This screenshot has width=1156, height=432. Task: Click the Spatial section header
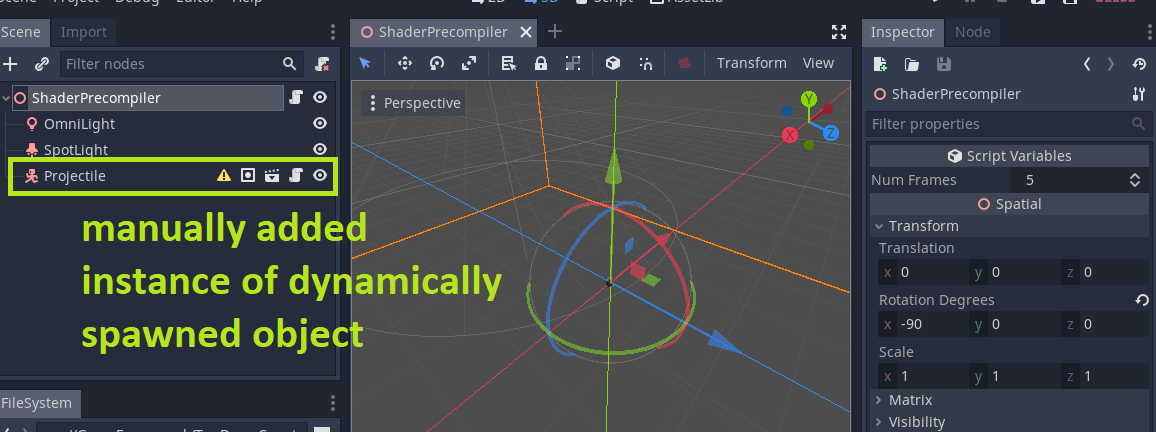click(1009, 204)
